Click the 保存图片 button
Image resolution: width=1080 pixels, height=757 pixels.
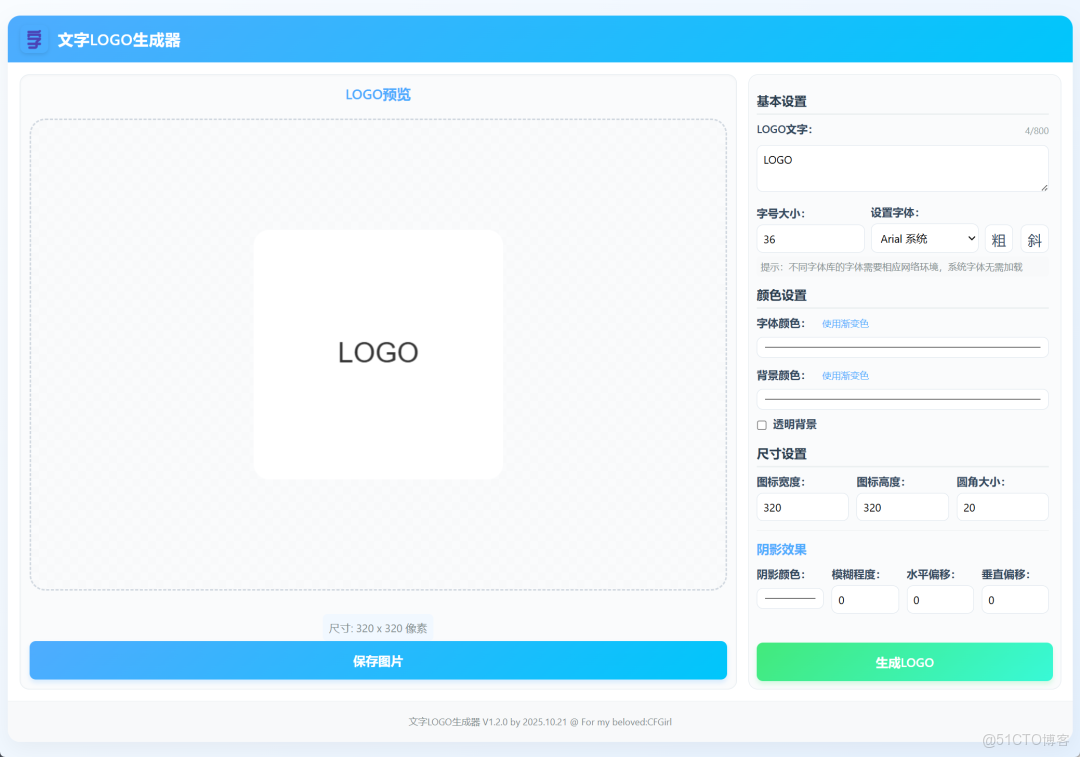[378, 660]
